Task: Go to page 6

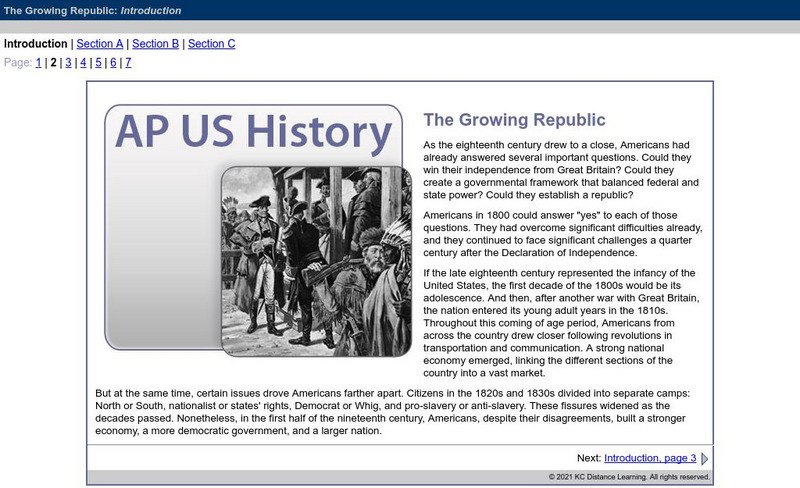Action: [x=113, y=63]
